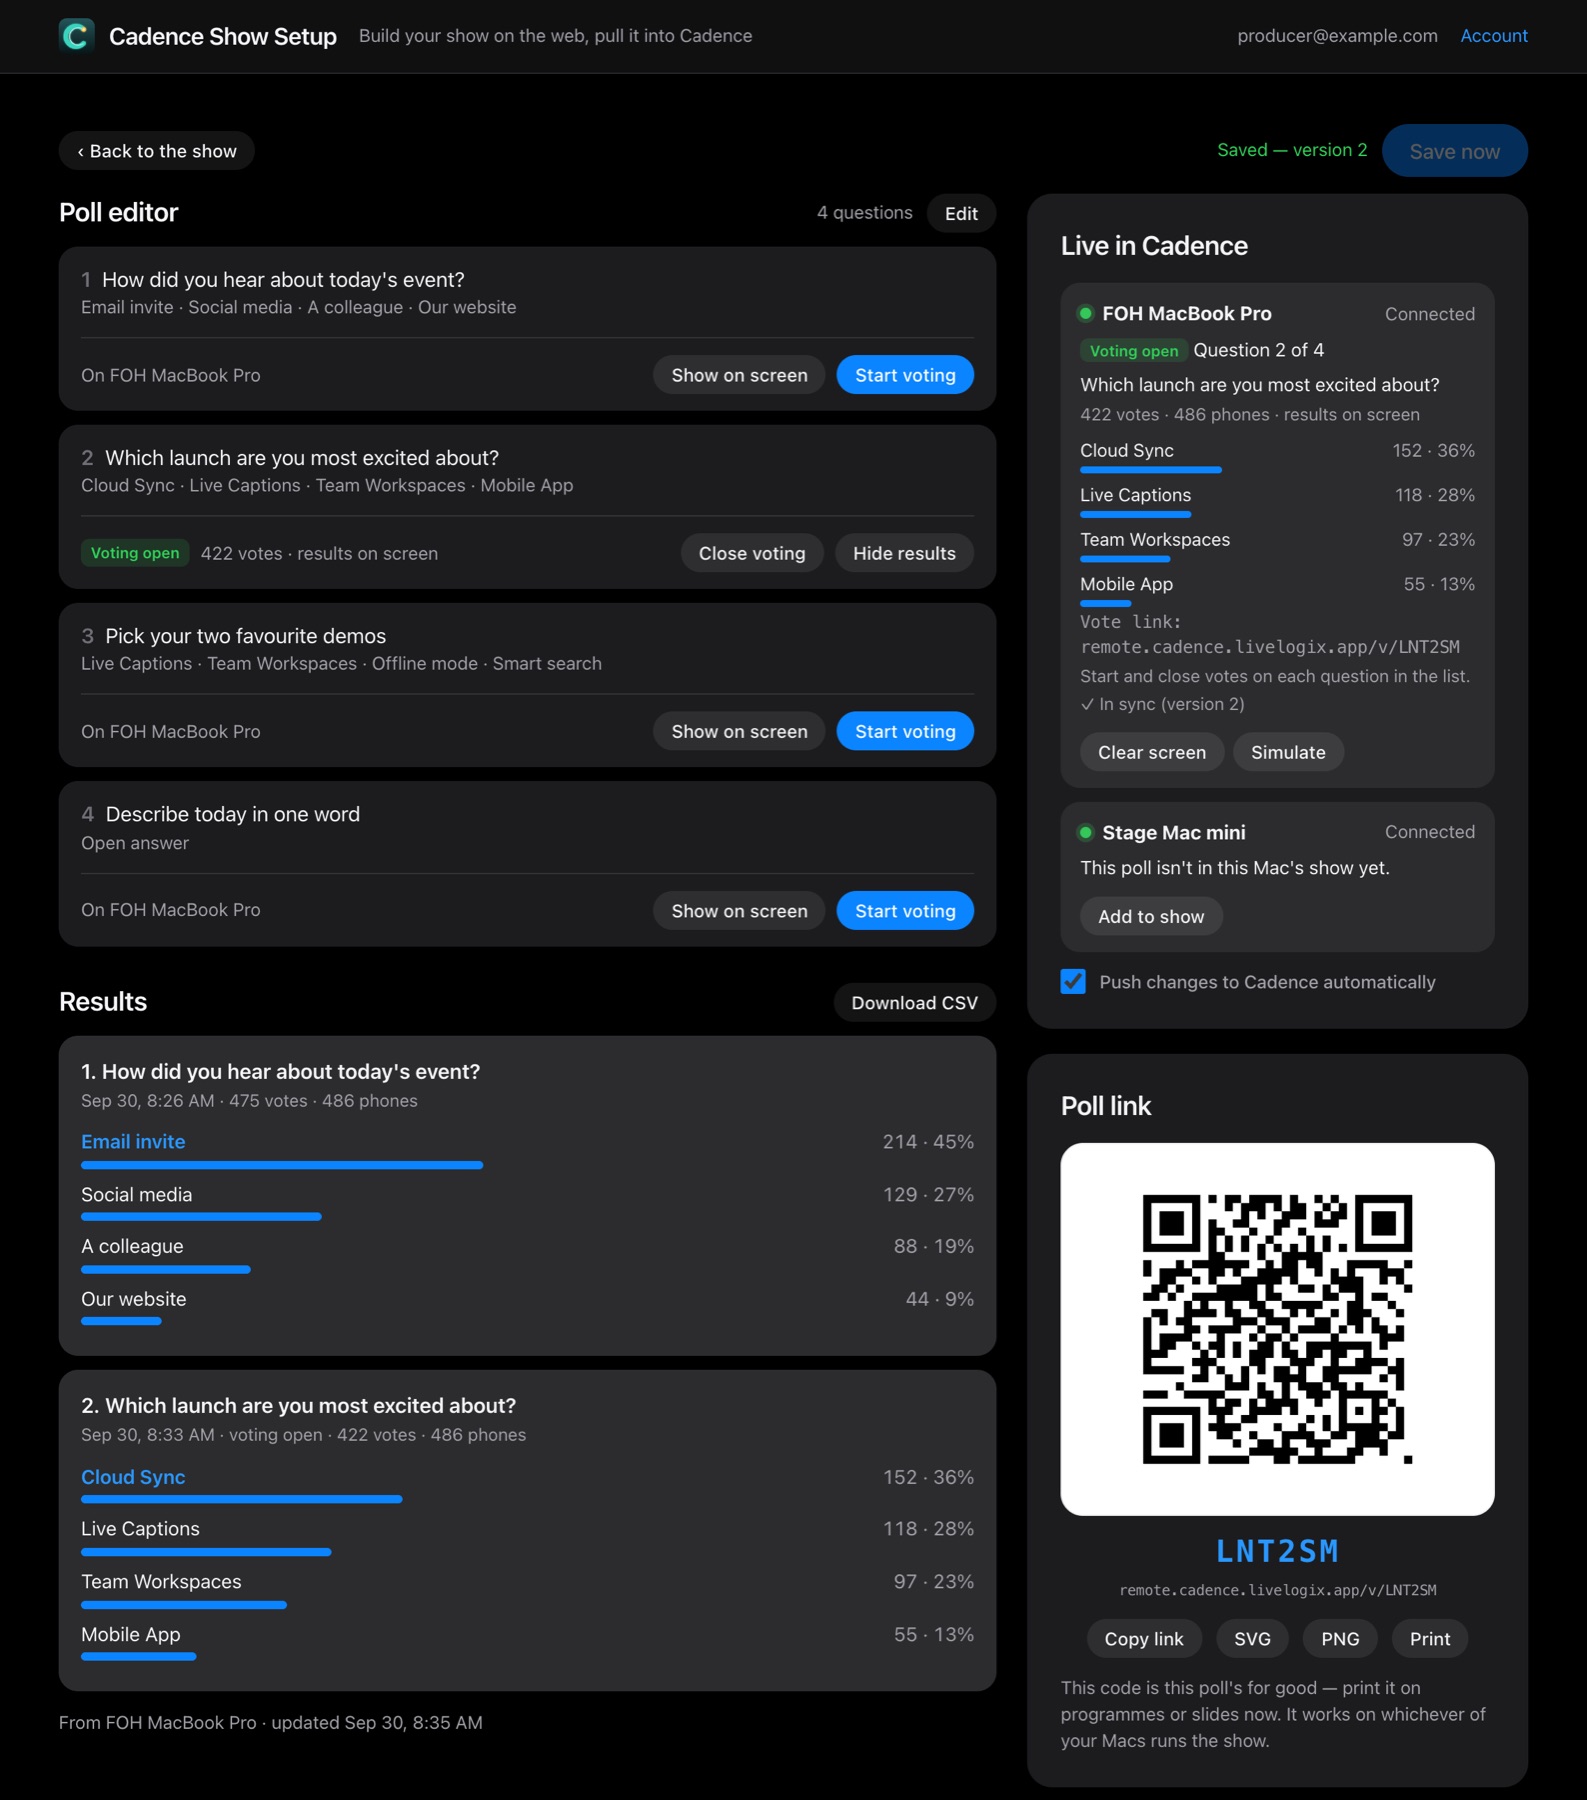The image size is (1587, 1800).
Task: Click the Save now button
Action: (1454, 151)
